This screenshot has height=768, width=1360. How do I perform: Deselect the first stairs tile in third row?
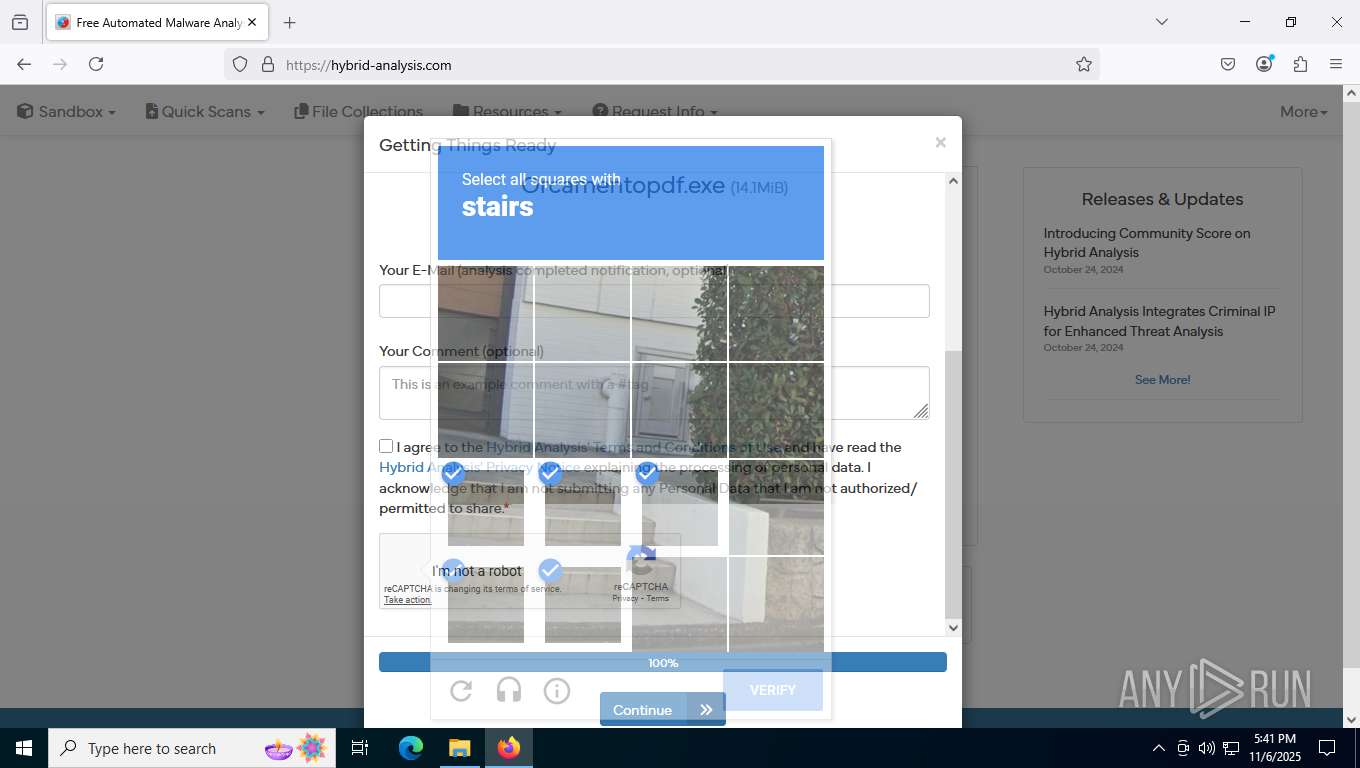(486, 507)
